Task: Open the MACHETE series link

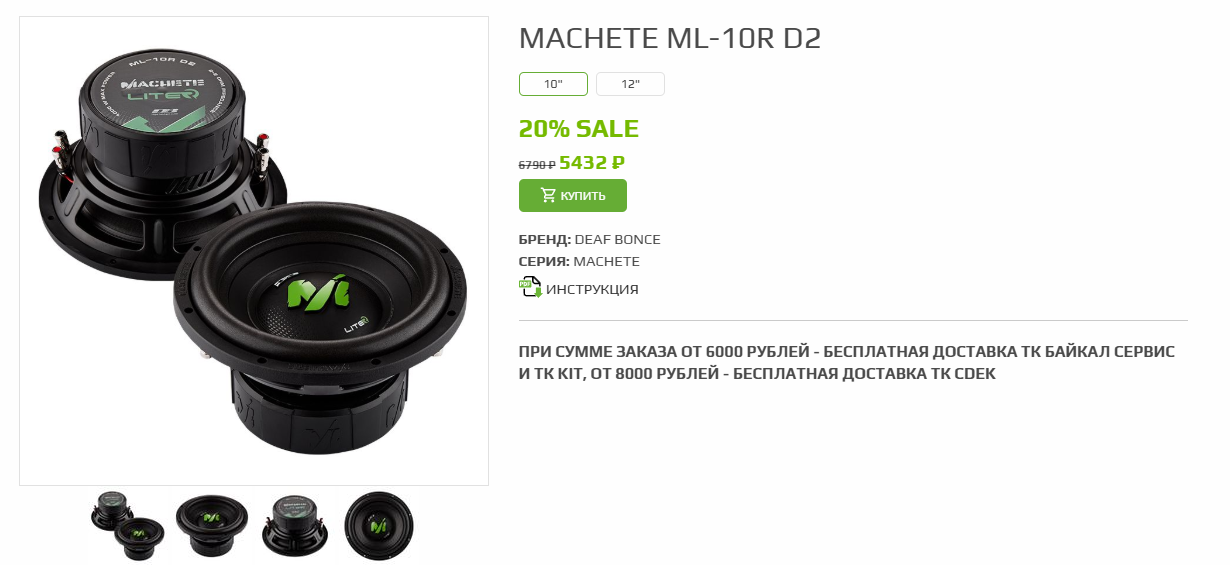Action: 607,262
